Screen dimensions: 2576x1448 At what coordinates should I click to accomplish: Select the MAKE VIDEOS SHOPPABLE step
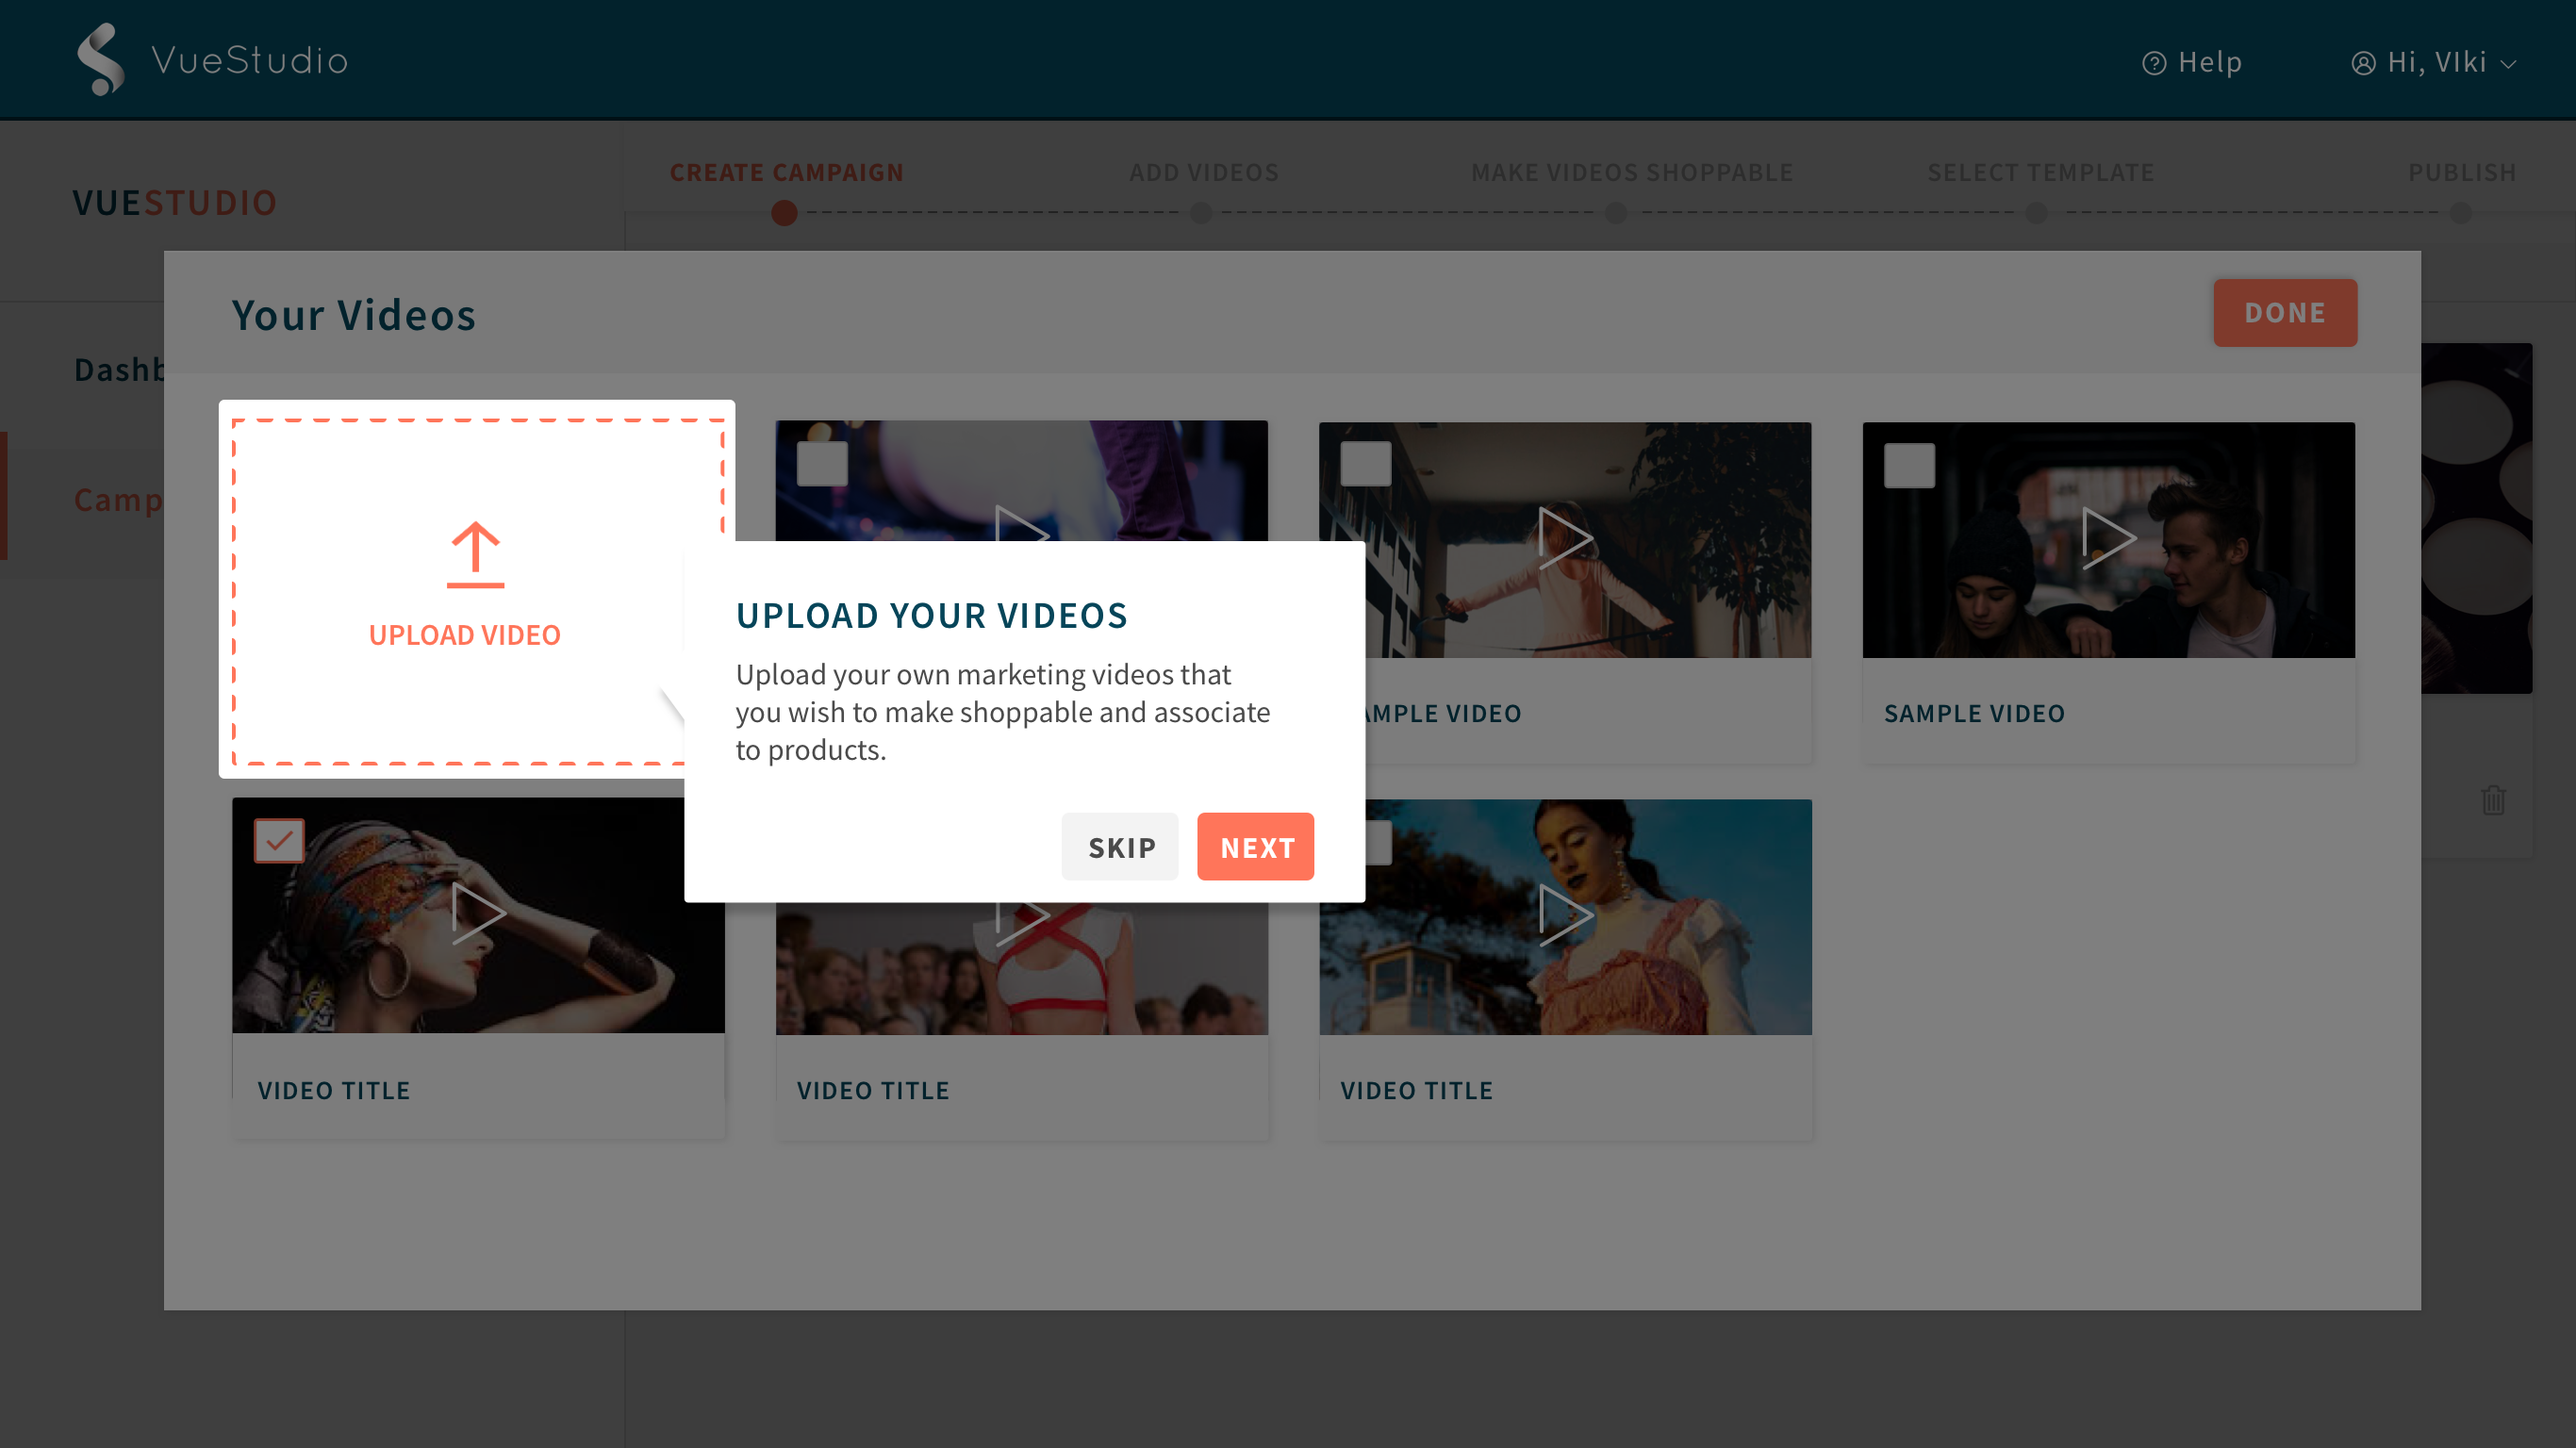[1632, 172]
